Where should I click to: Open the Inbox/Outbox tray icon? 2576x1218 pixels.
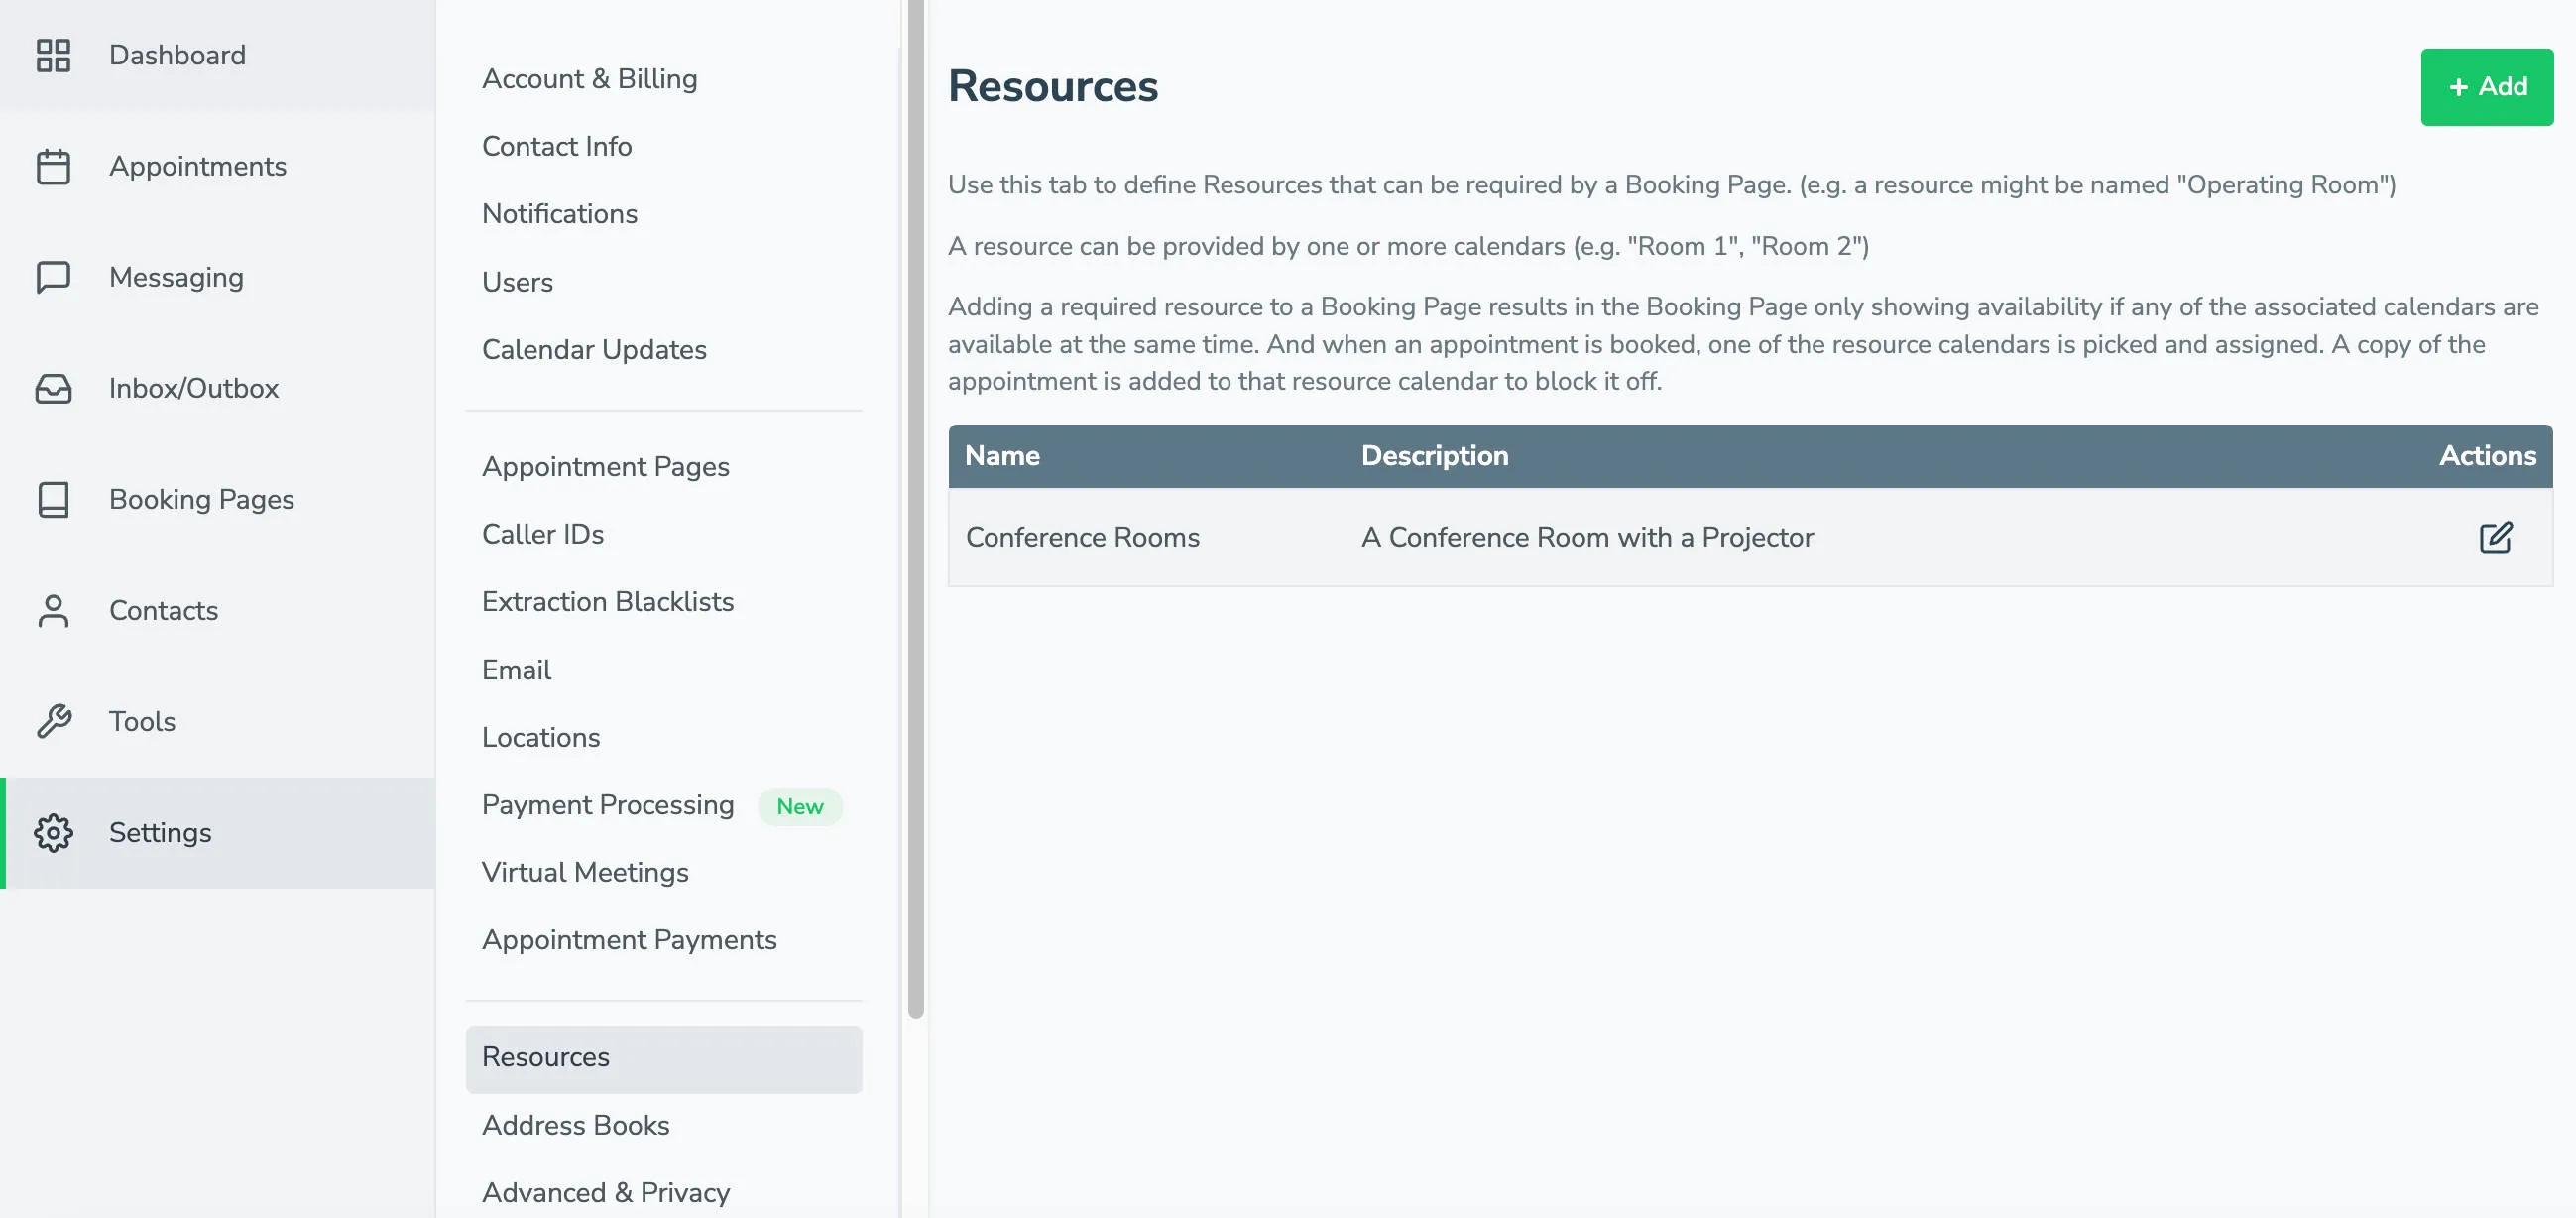point(53,388)
